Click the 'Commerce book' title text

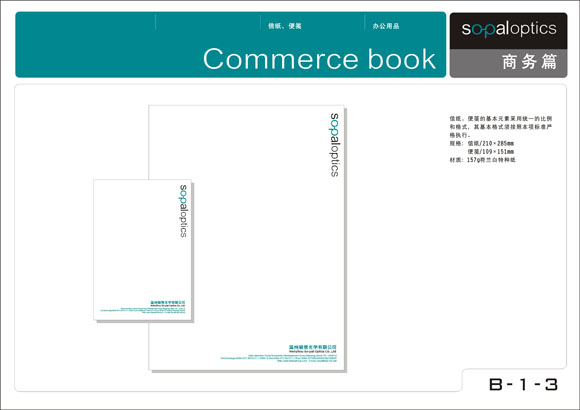(x=320, y=59)
